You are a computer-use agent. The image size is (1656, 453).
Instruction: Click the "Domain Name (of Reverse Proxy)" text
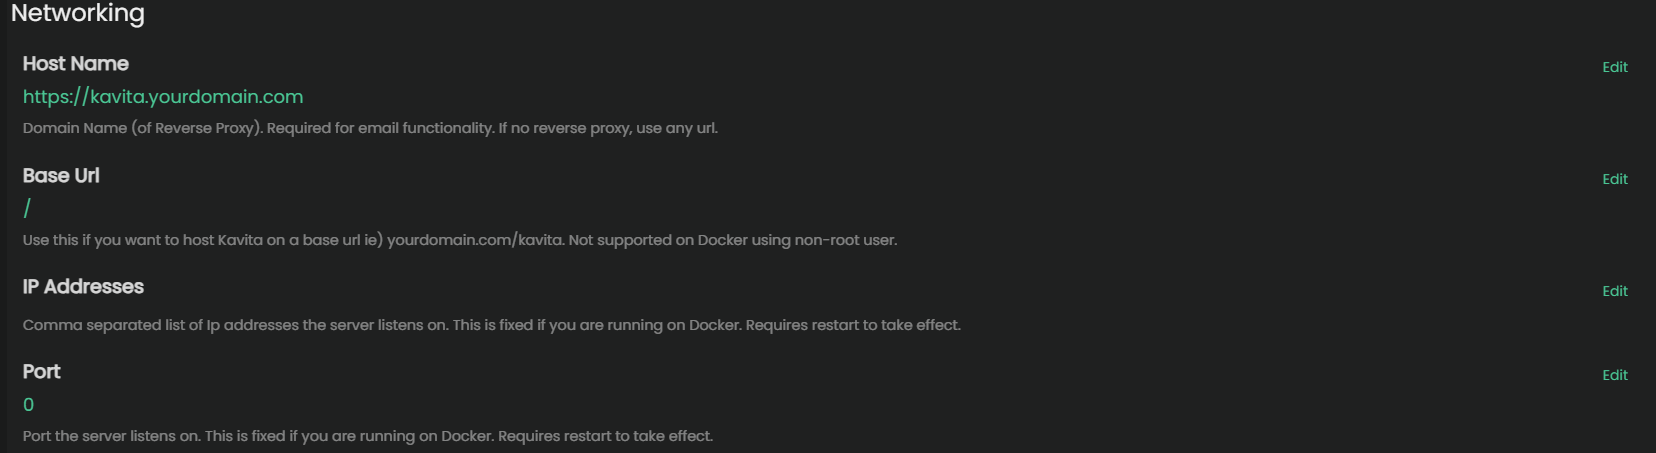[x=143, y=128]
